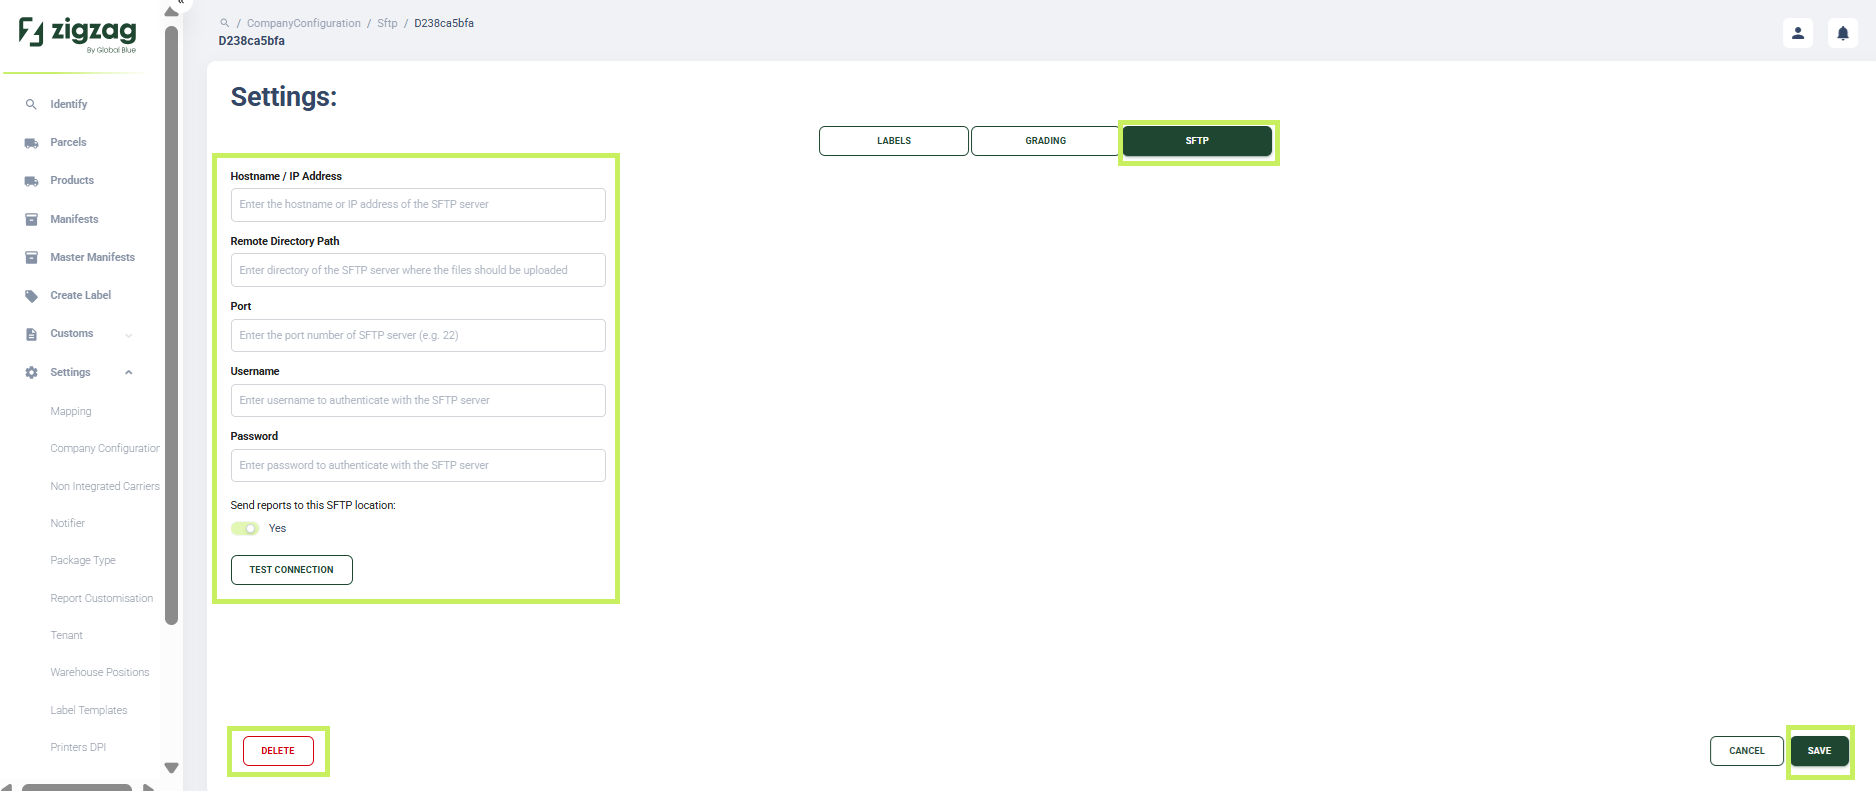Open Non Integrated Carriers menu item
The height and width of the screenshot is (791, 1876).
tap(105, 486)
